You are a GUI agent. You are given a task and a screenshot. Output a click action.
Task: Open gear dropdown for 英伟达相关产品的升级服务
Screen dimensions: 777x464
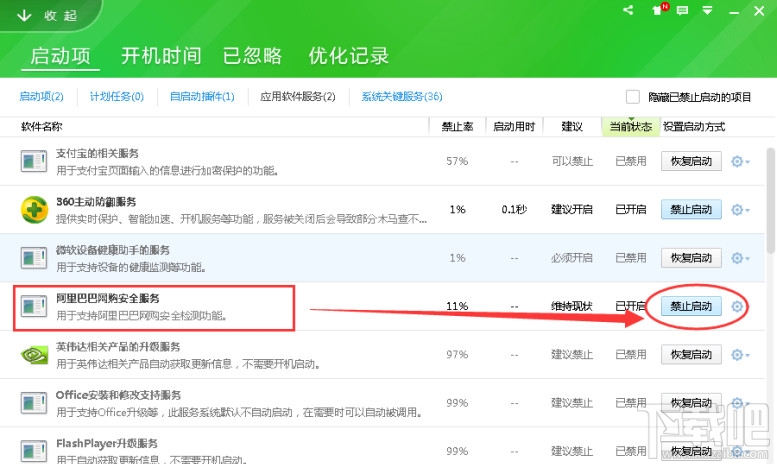point(740,354)
